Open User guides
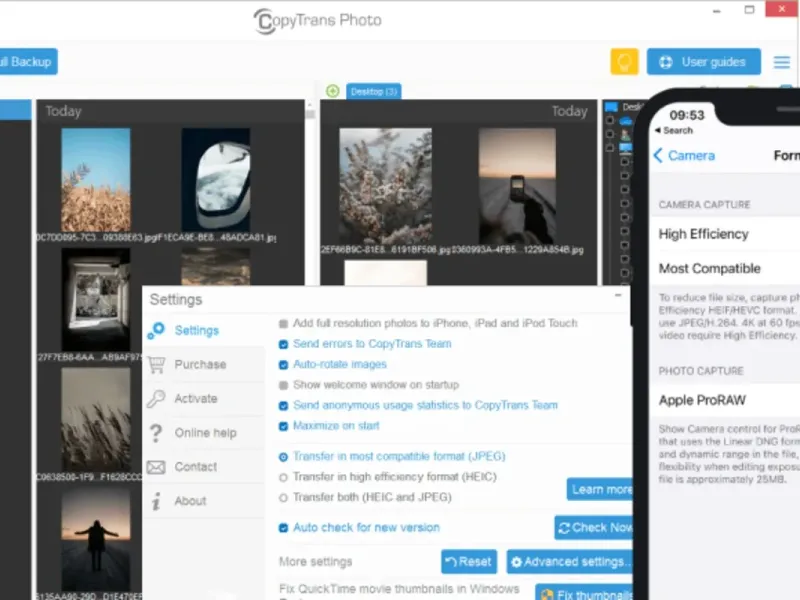800x600 pixels. 704,62
